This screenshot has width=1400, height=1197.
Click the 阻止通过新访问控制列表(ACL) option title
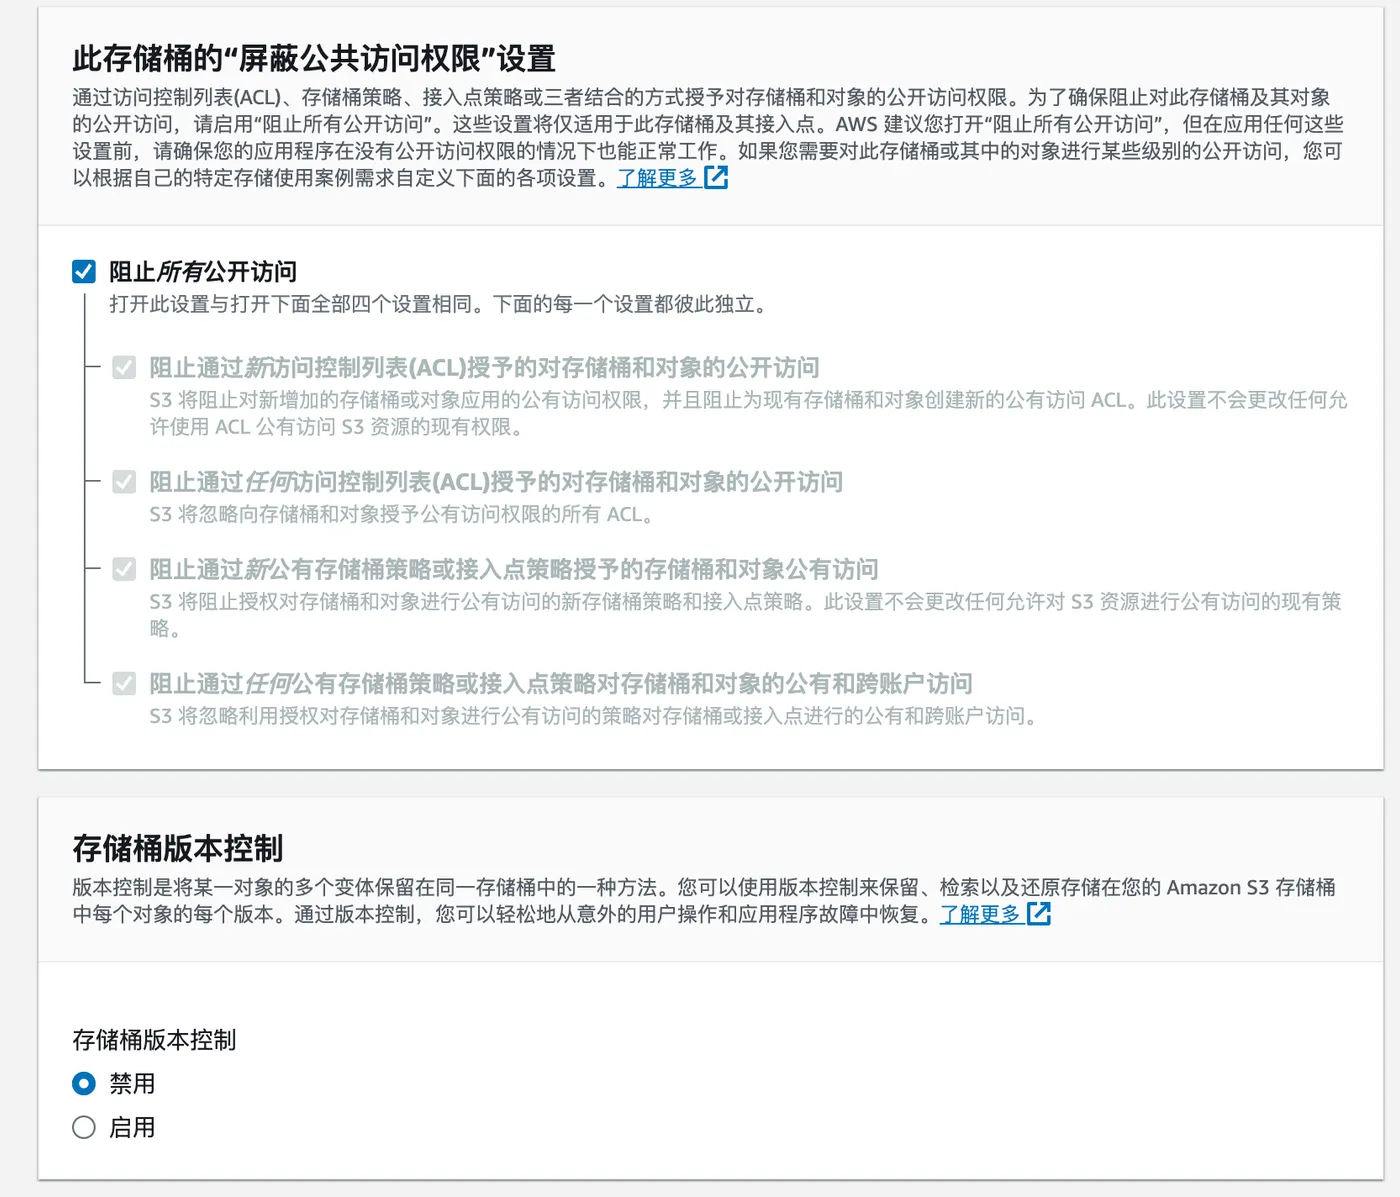(484, 368)
